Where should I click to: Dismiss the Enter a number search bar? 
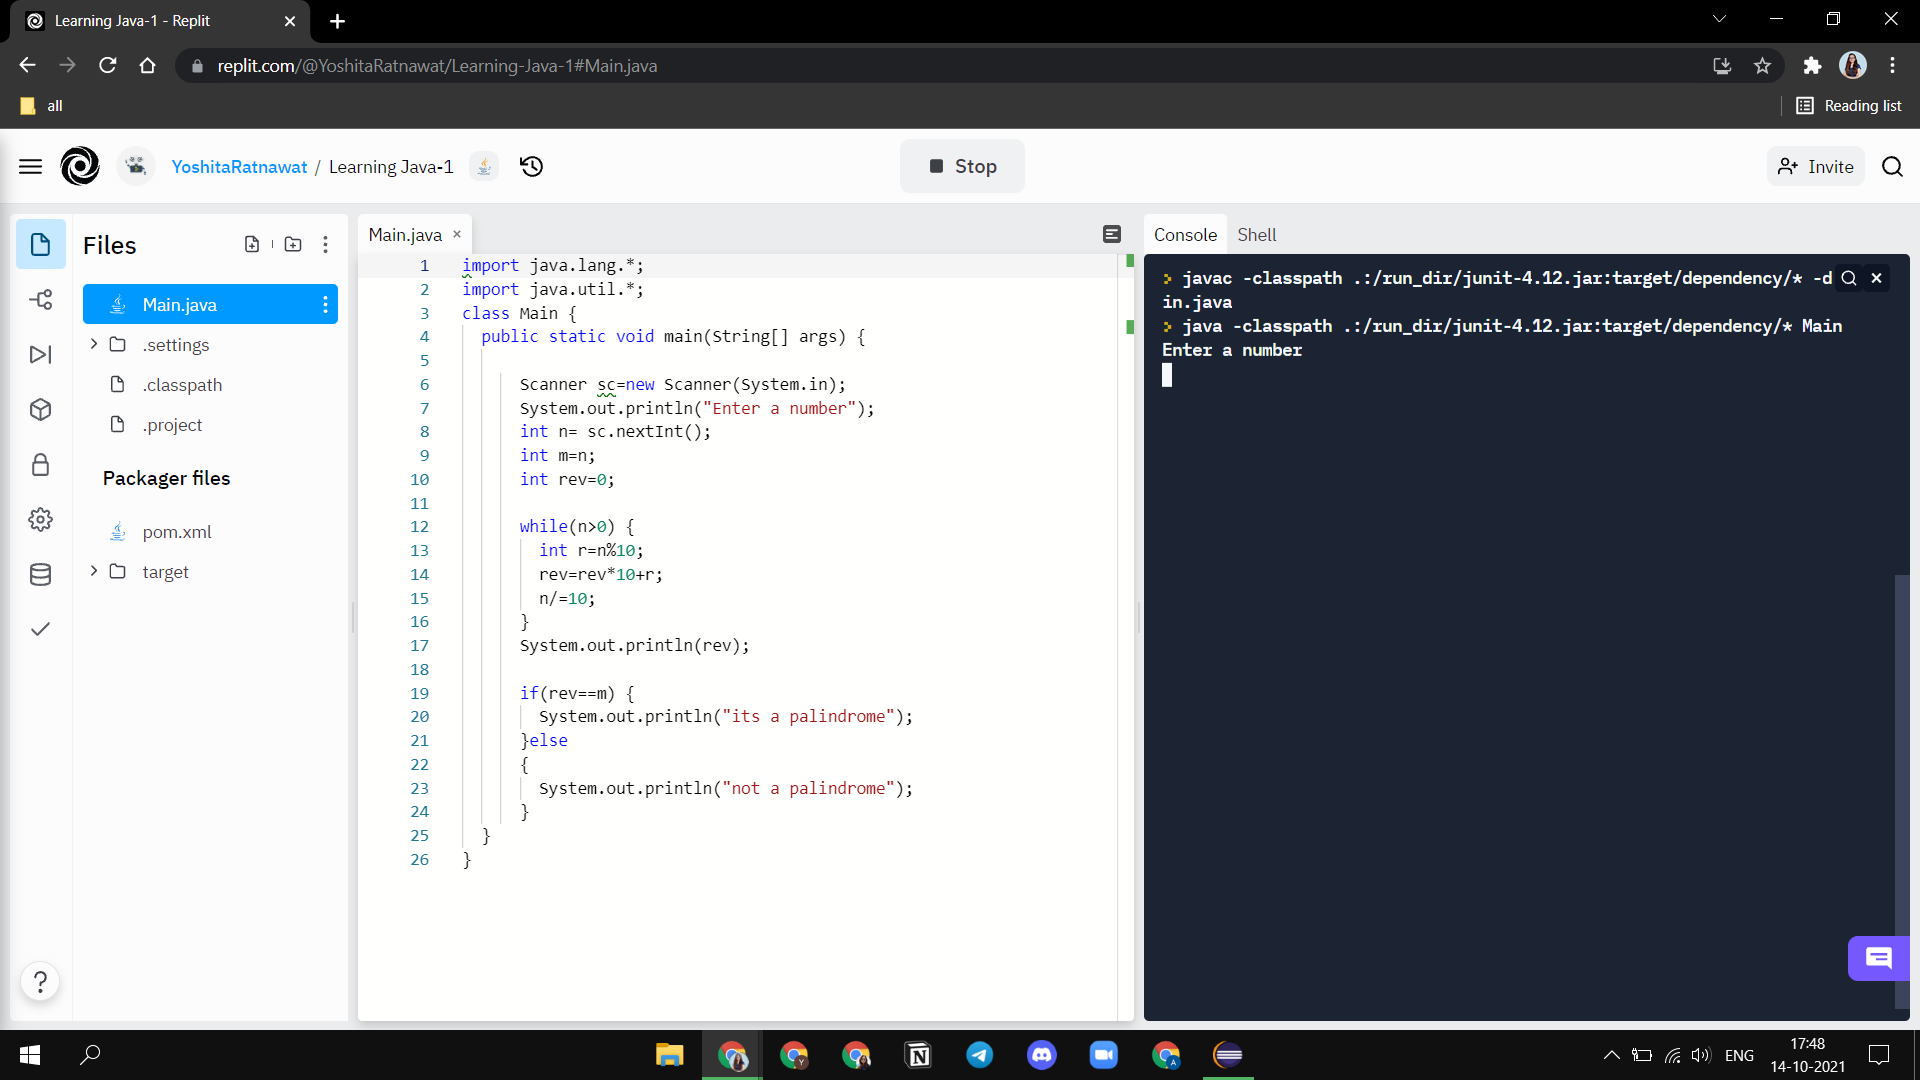point(1876,278)
